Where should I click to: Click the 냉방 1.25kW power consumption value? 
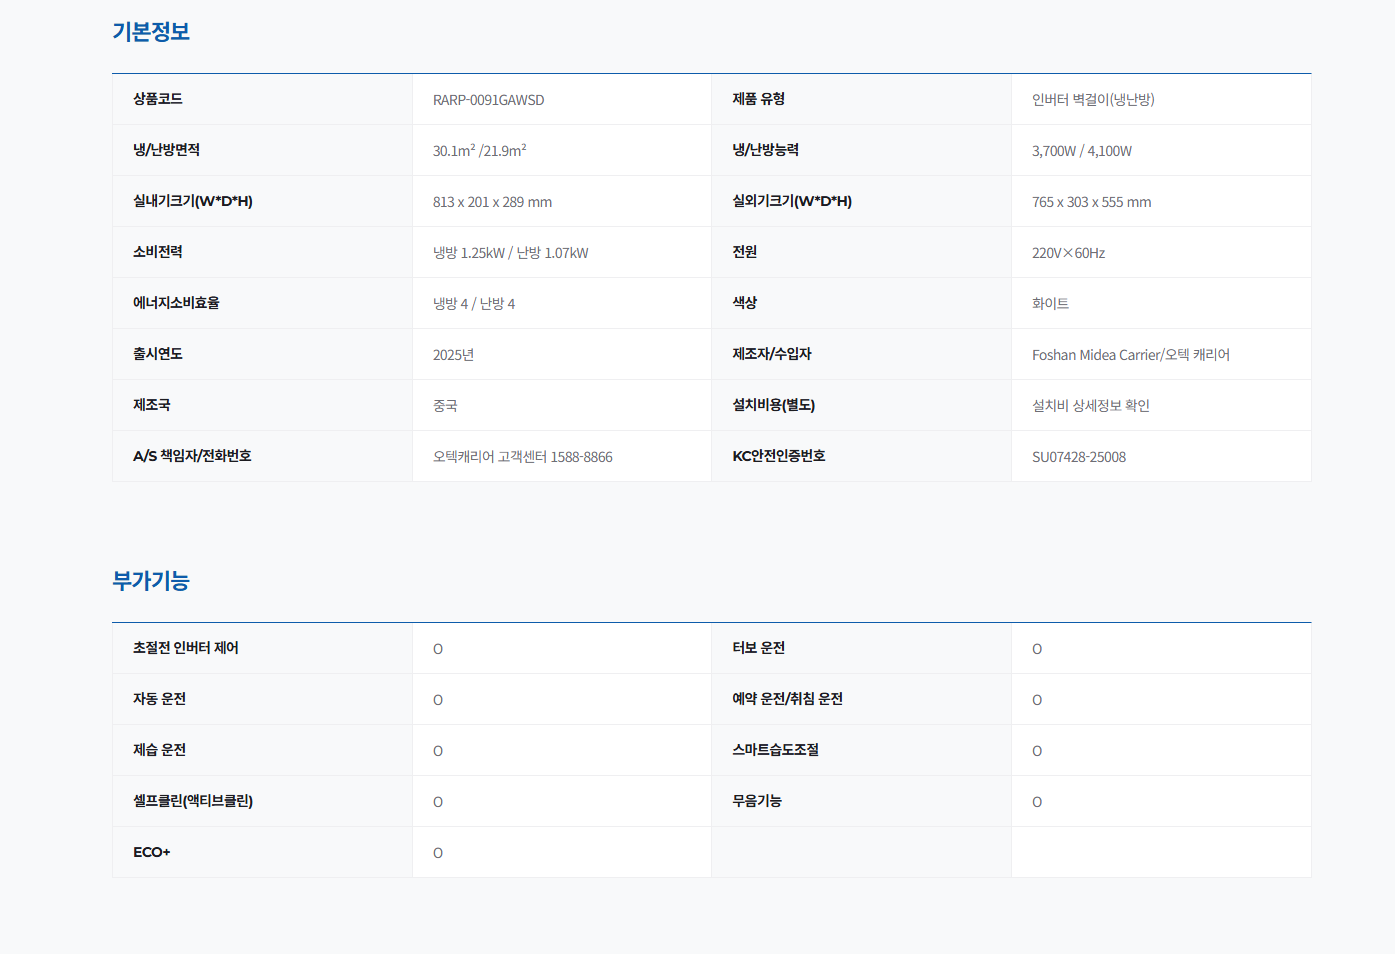pyautogui.click(x=469, y=253)
